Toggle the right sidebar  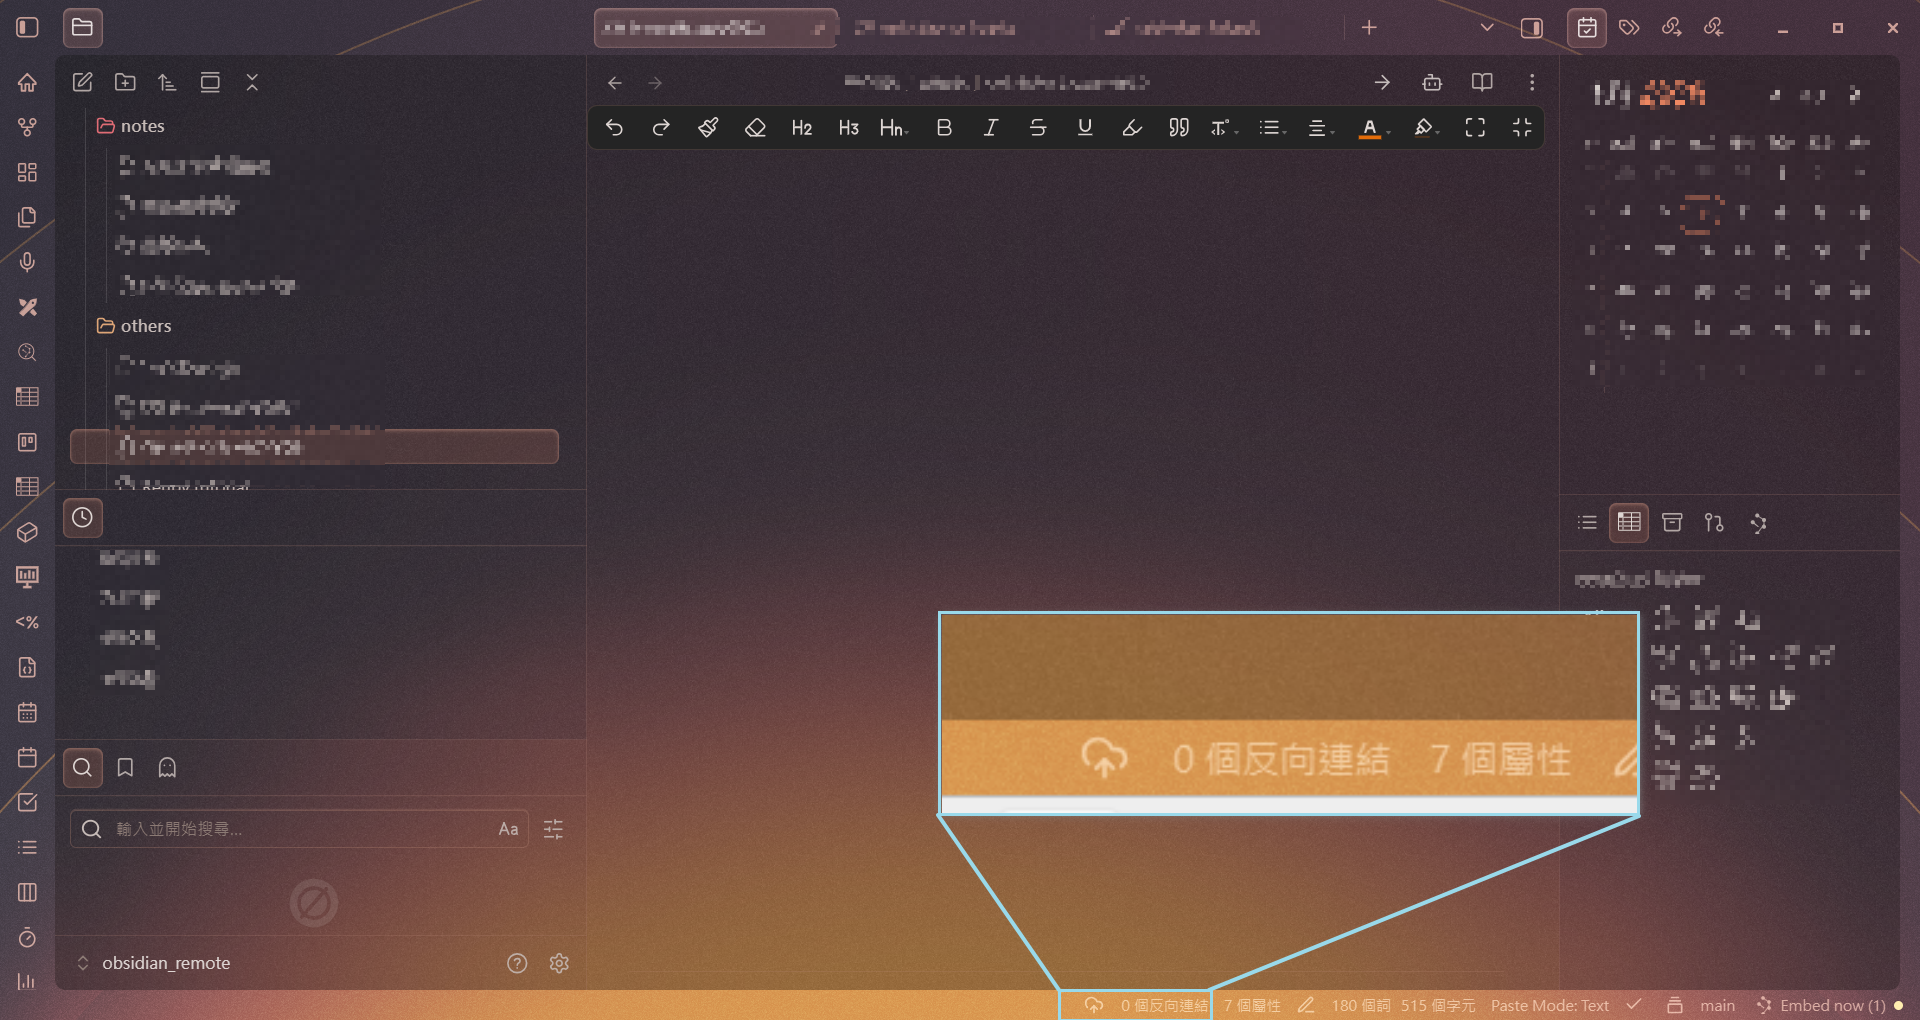click(x=1532, y=27)
